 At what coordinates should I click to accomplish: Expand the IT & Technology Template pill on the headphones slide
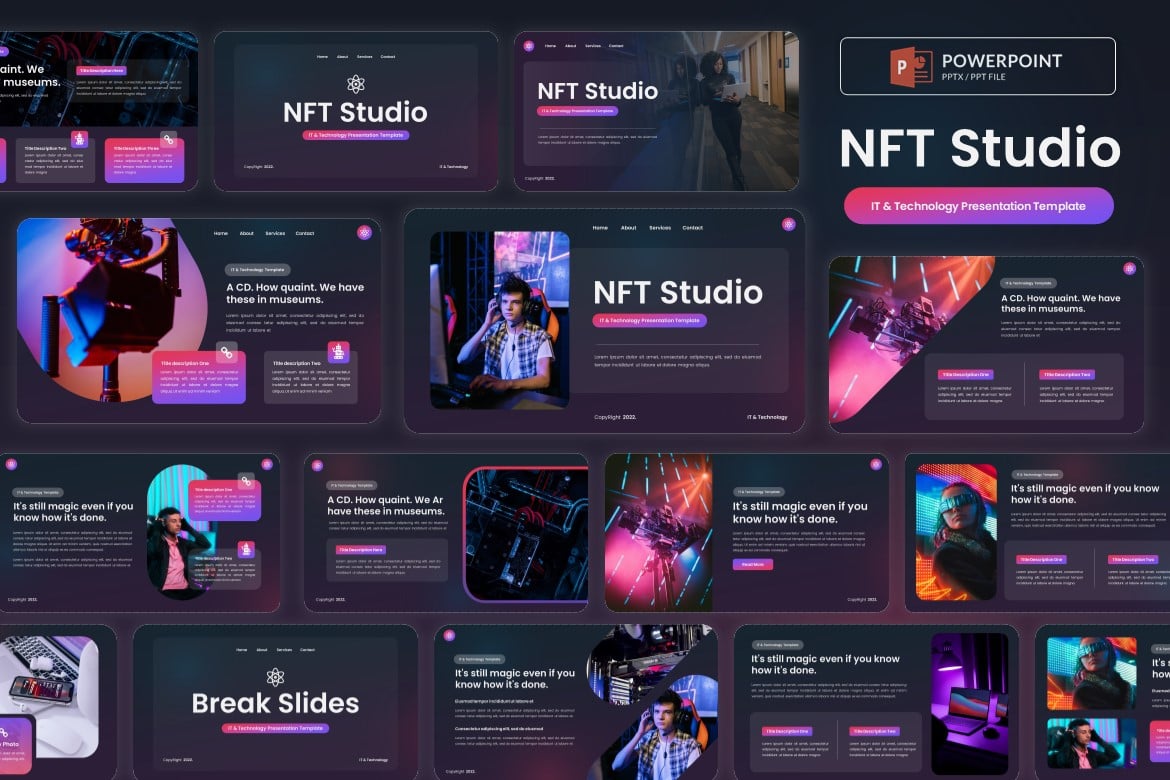click(37, 493)
